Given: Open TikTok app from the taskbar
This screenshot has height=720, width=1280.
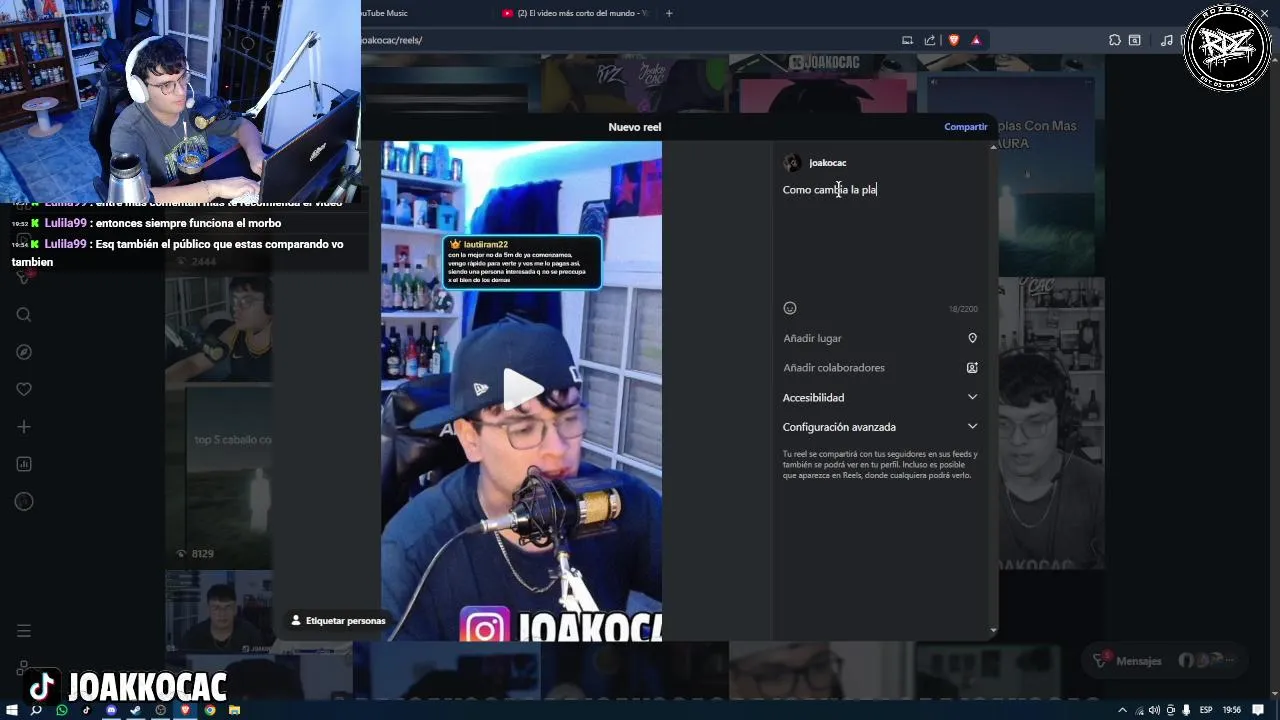Looking at the screenshot, I should pos(86,710).
